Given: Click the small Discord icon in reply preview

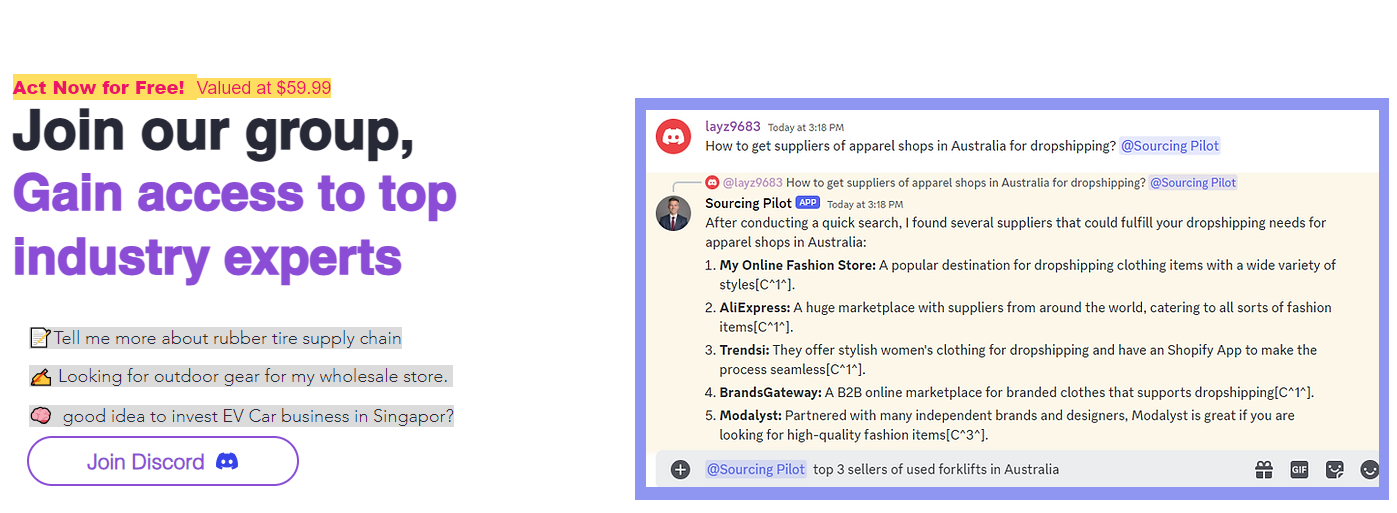Looking at the screenshot, I should pyautogui.click(x=712, y=182).
